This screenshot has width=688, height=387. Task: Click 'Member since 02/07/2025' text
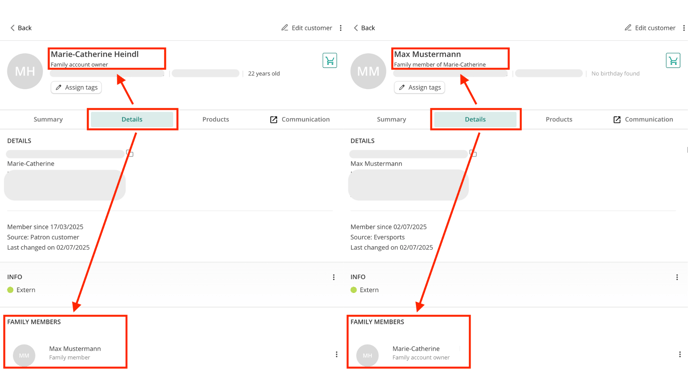388,227
